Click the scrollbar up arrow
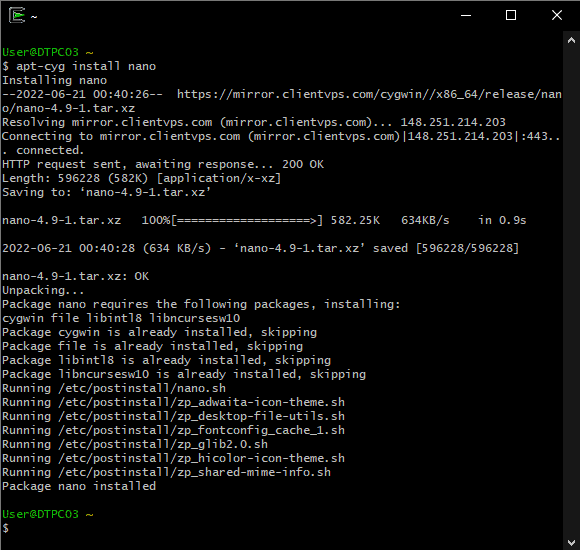This screenshot has width=580, height=550. [x=571, y=40]
